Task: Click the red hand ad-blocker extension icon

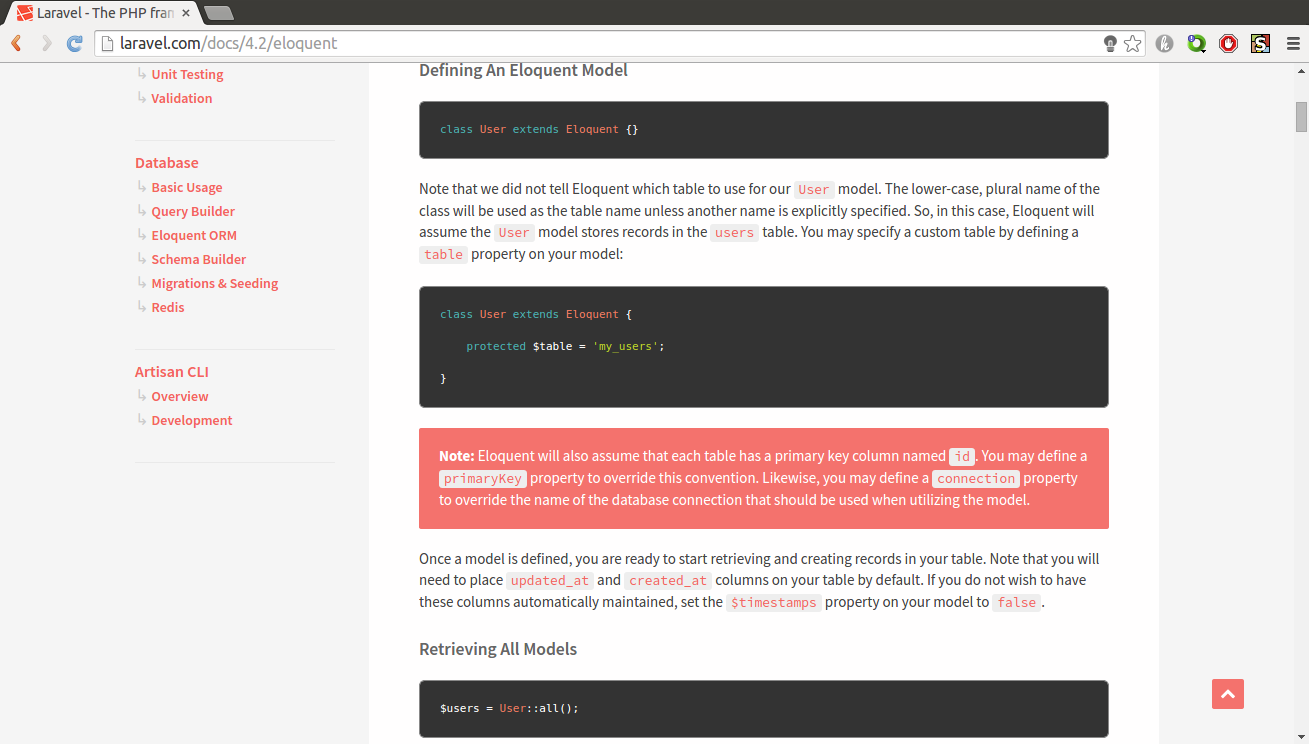Action: click(x=1228, y=43)
